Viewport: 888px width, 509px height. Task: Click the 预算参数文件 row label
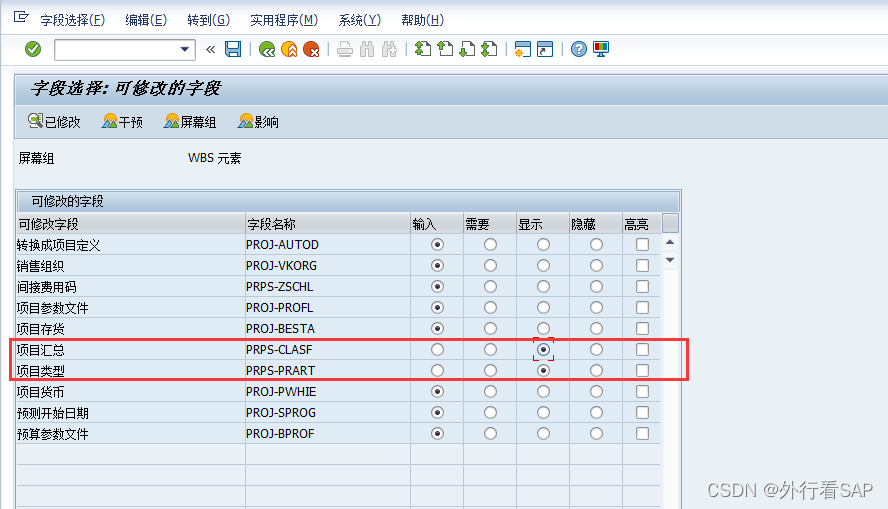click(x=52, y=434)
